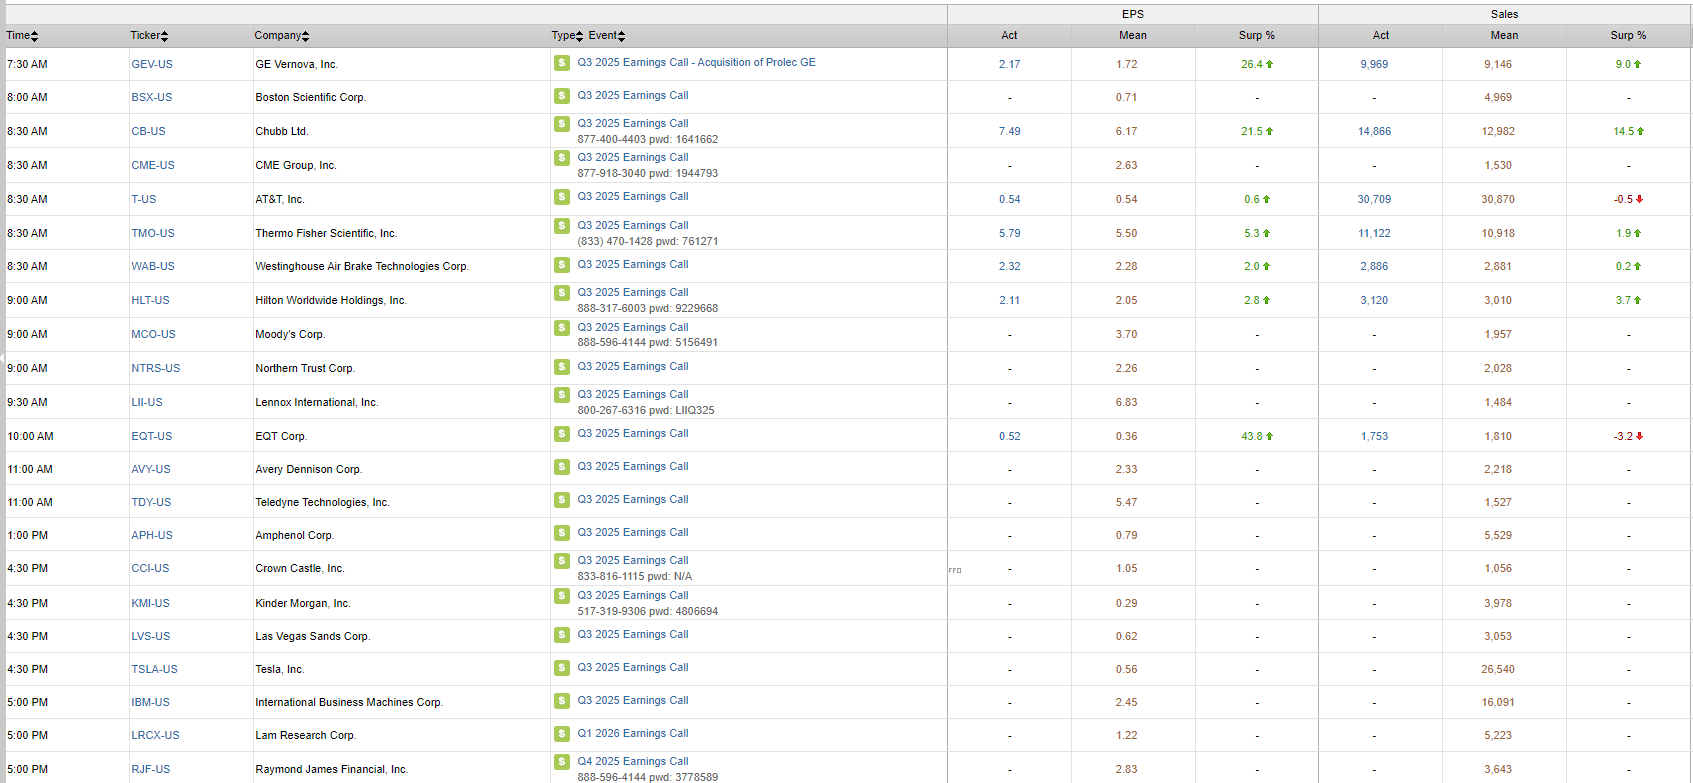Click the earnings type icon in Tesla row
Image resolution: width=1693 pixels, height=783 pixels.
(562, 668)
